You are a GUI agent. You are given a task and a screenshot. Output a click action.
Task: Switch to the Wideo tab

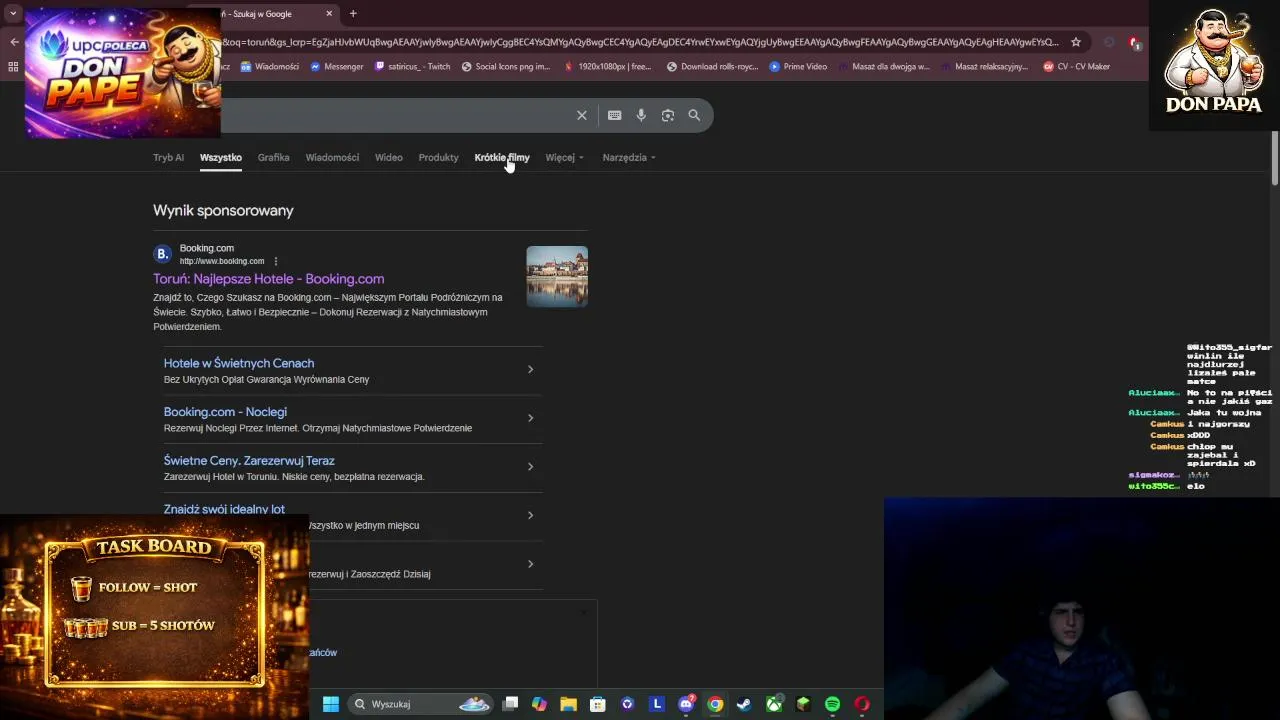(389, 157)
